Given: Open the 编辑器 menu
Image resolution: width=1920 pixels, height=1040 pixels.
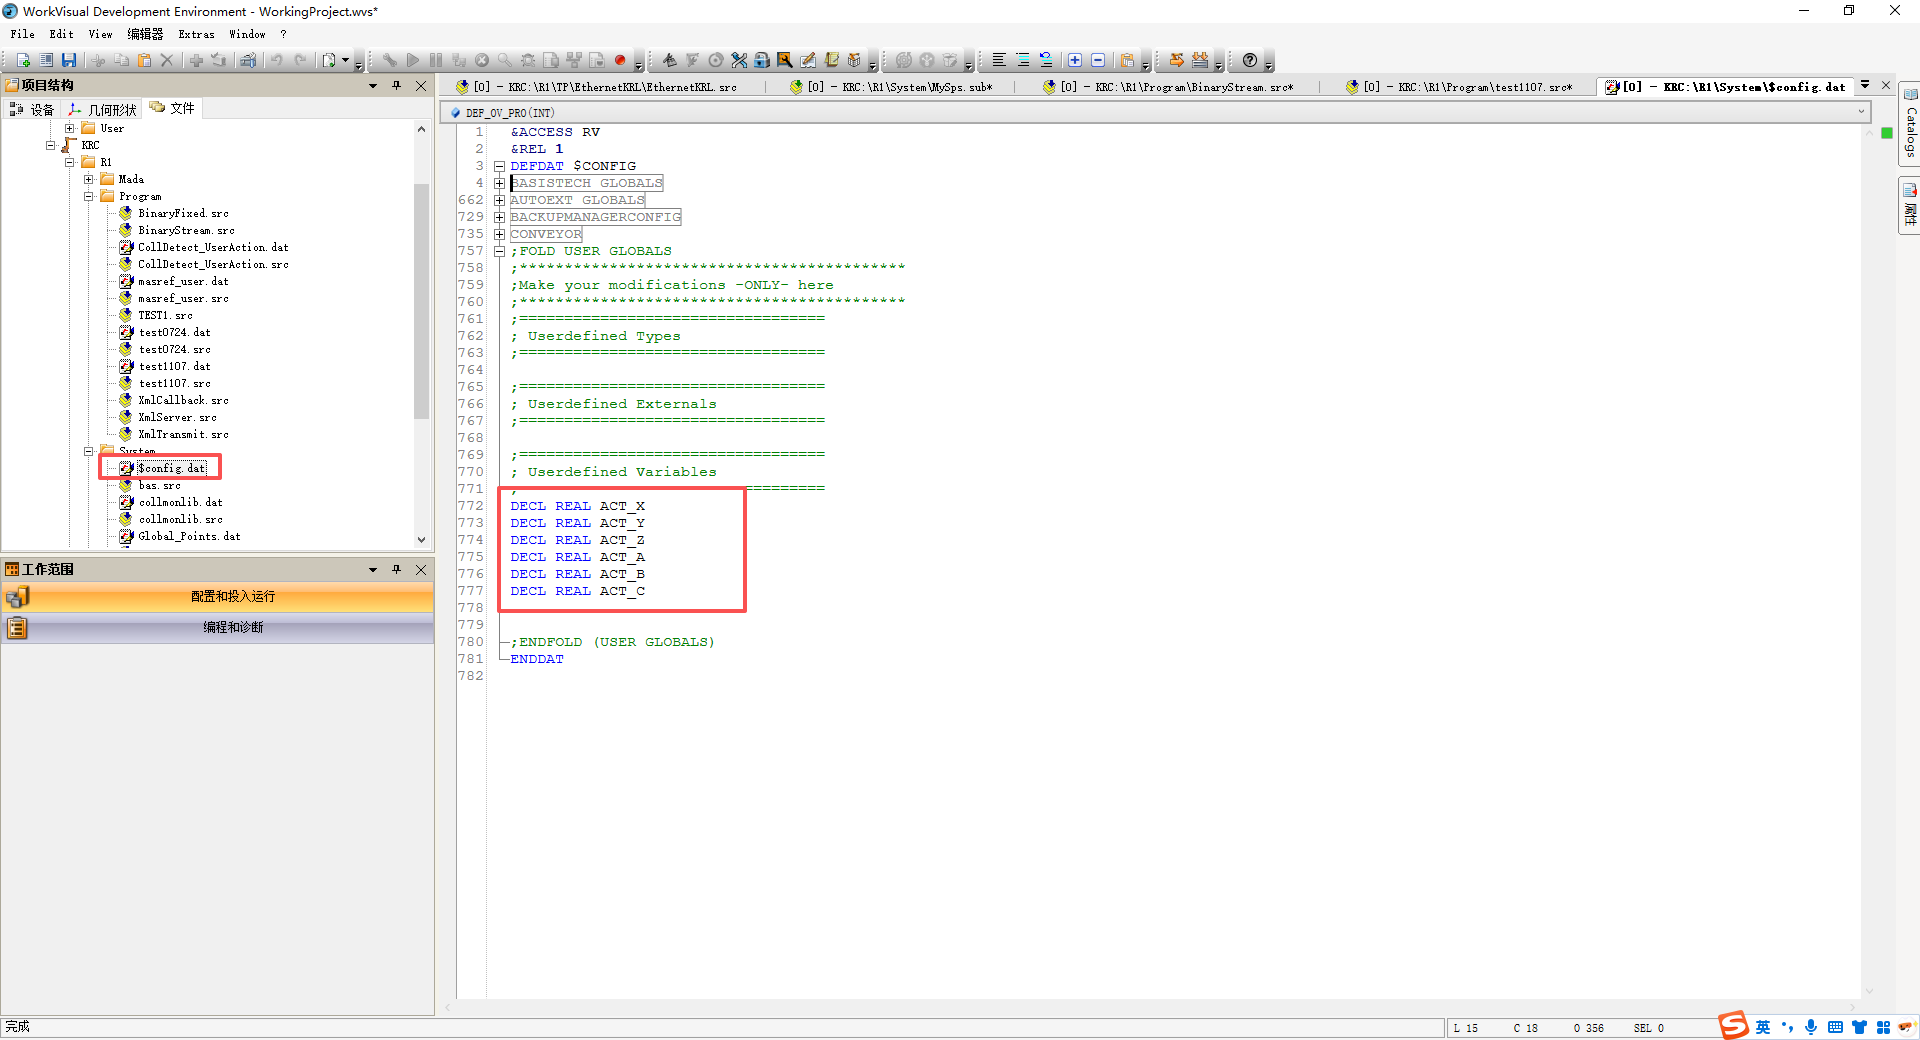Looking at the screenshot, I should point(145,34).
